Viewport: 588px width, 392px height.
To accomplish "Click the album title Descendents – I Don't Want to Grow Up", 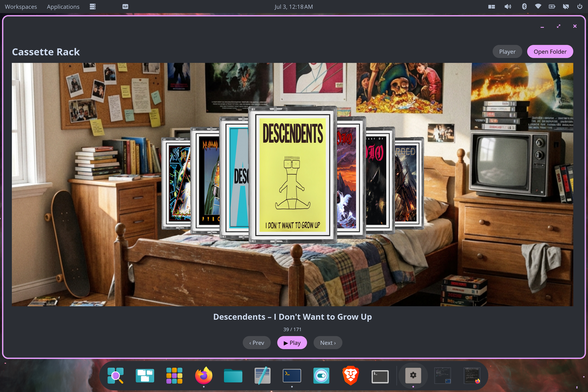I will pyautogui.click(x=292, y=317).
